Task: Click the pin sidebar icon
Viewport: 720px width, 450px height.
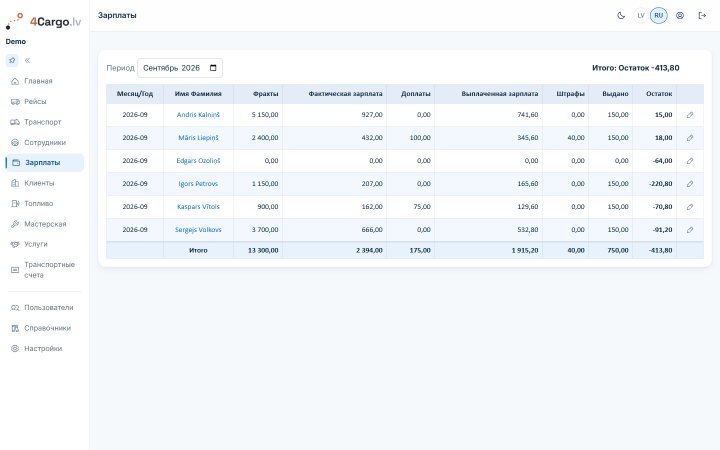Action: click(x=12, y=60)
